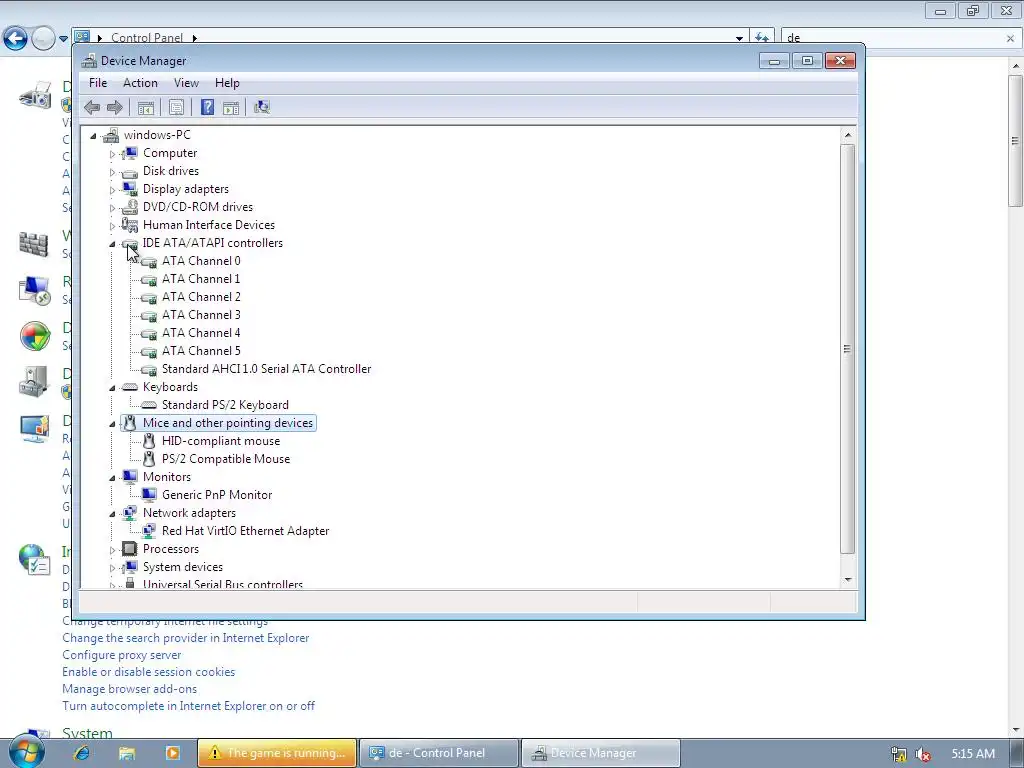This screenshot has width=1024, height=768.
Task: Click the windows-PC root computer icon
Action: coord(111,135)
